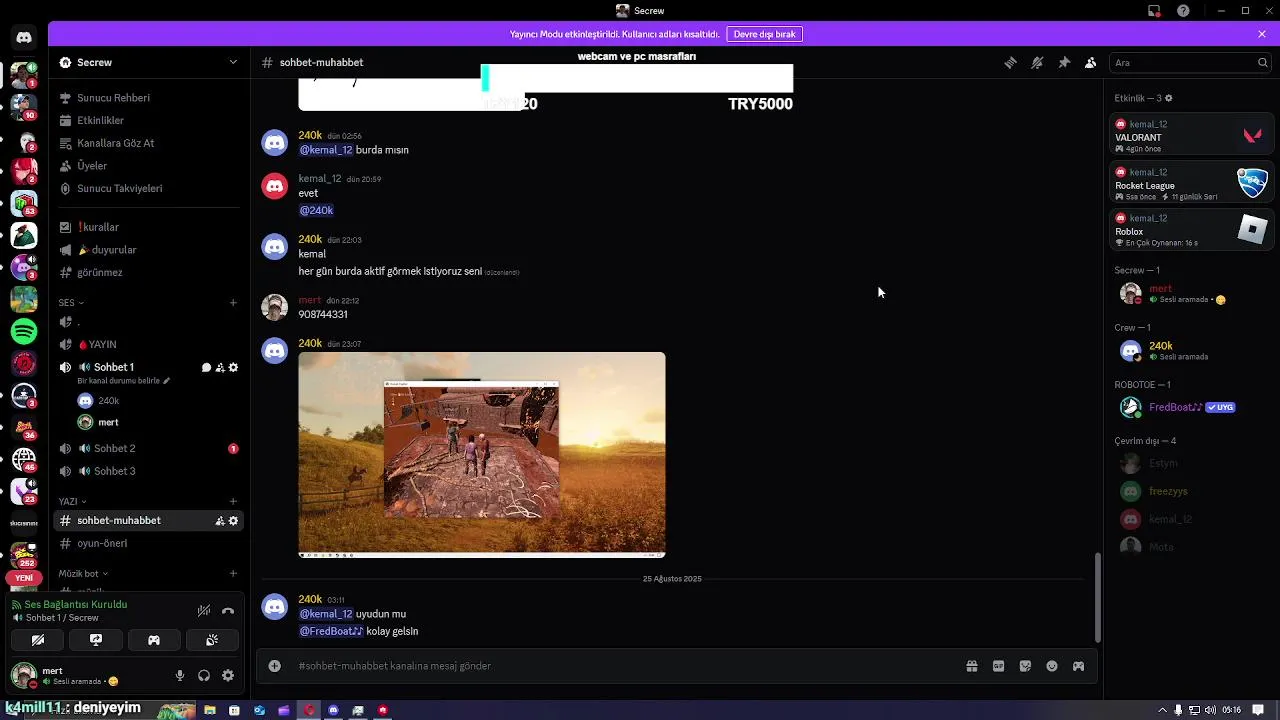Show pinned messages pin icon

click(x=1064, y=62)
